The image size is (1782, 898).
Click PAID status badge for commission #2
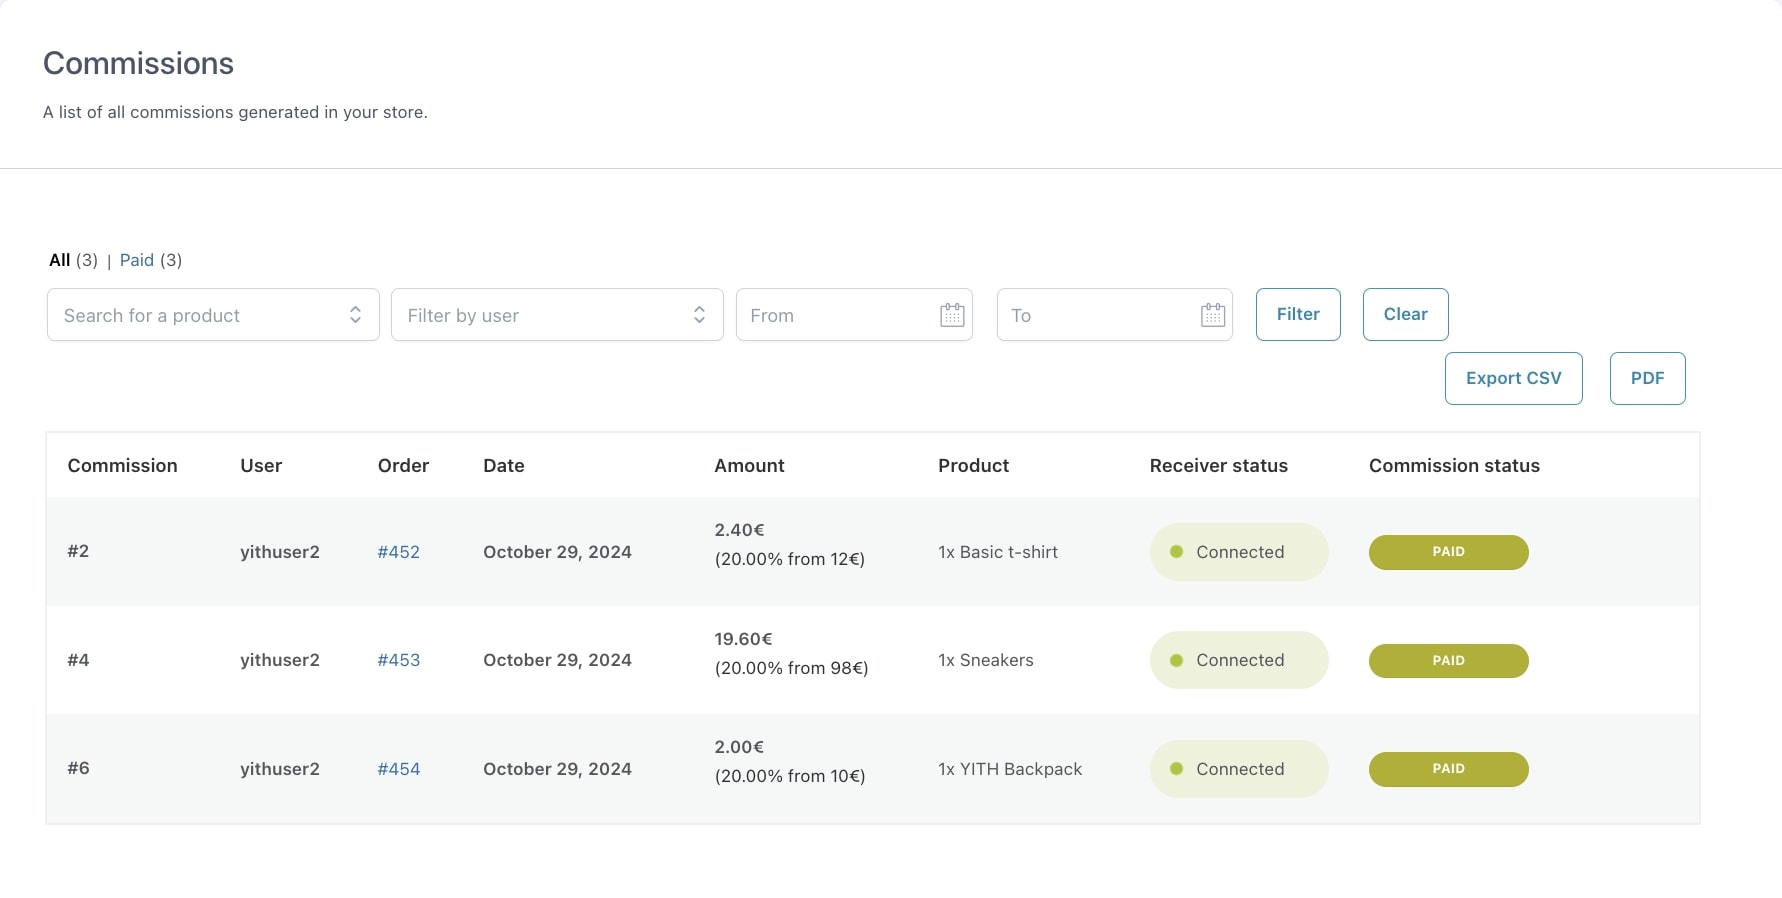coord(1448,552)
